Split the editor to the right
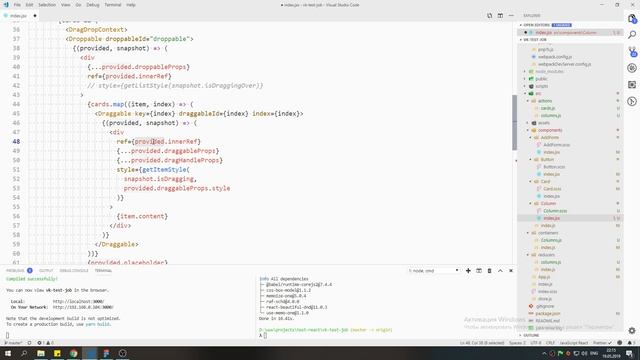 (x=500, y=16)
